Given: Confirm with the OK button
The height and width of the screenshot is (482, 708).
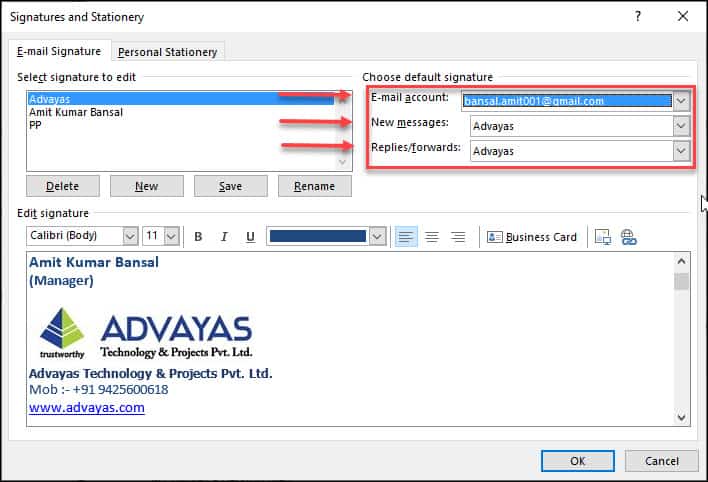Looking at the screenshot, I should [x=578, y=461].
